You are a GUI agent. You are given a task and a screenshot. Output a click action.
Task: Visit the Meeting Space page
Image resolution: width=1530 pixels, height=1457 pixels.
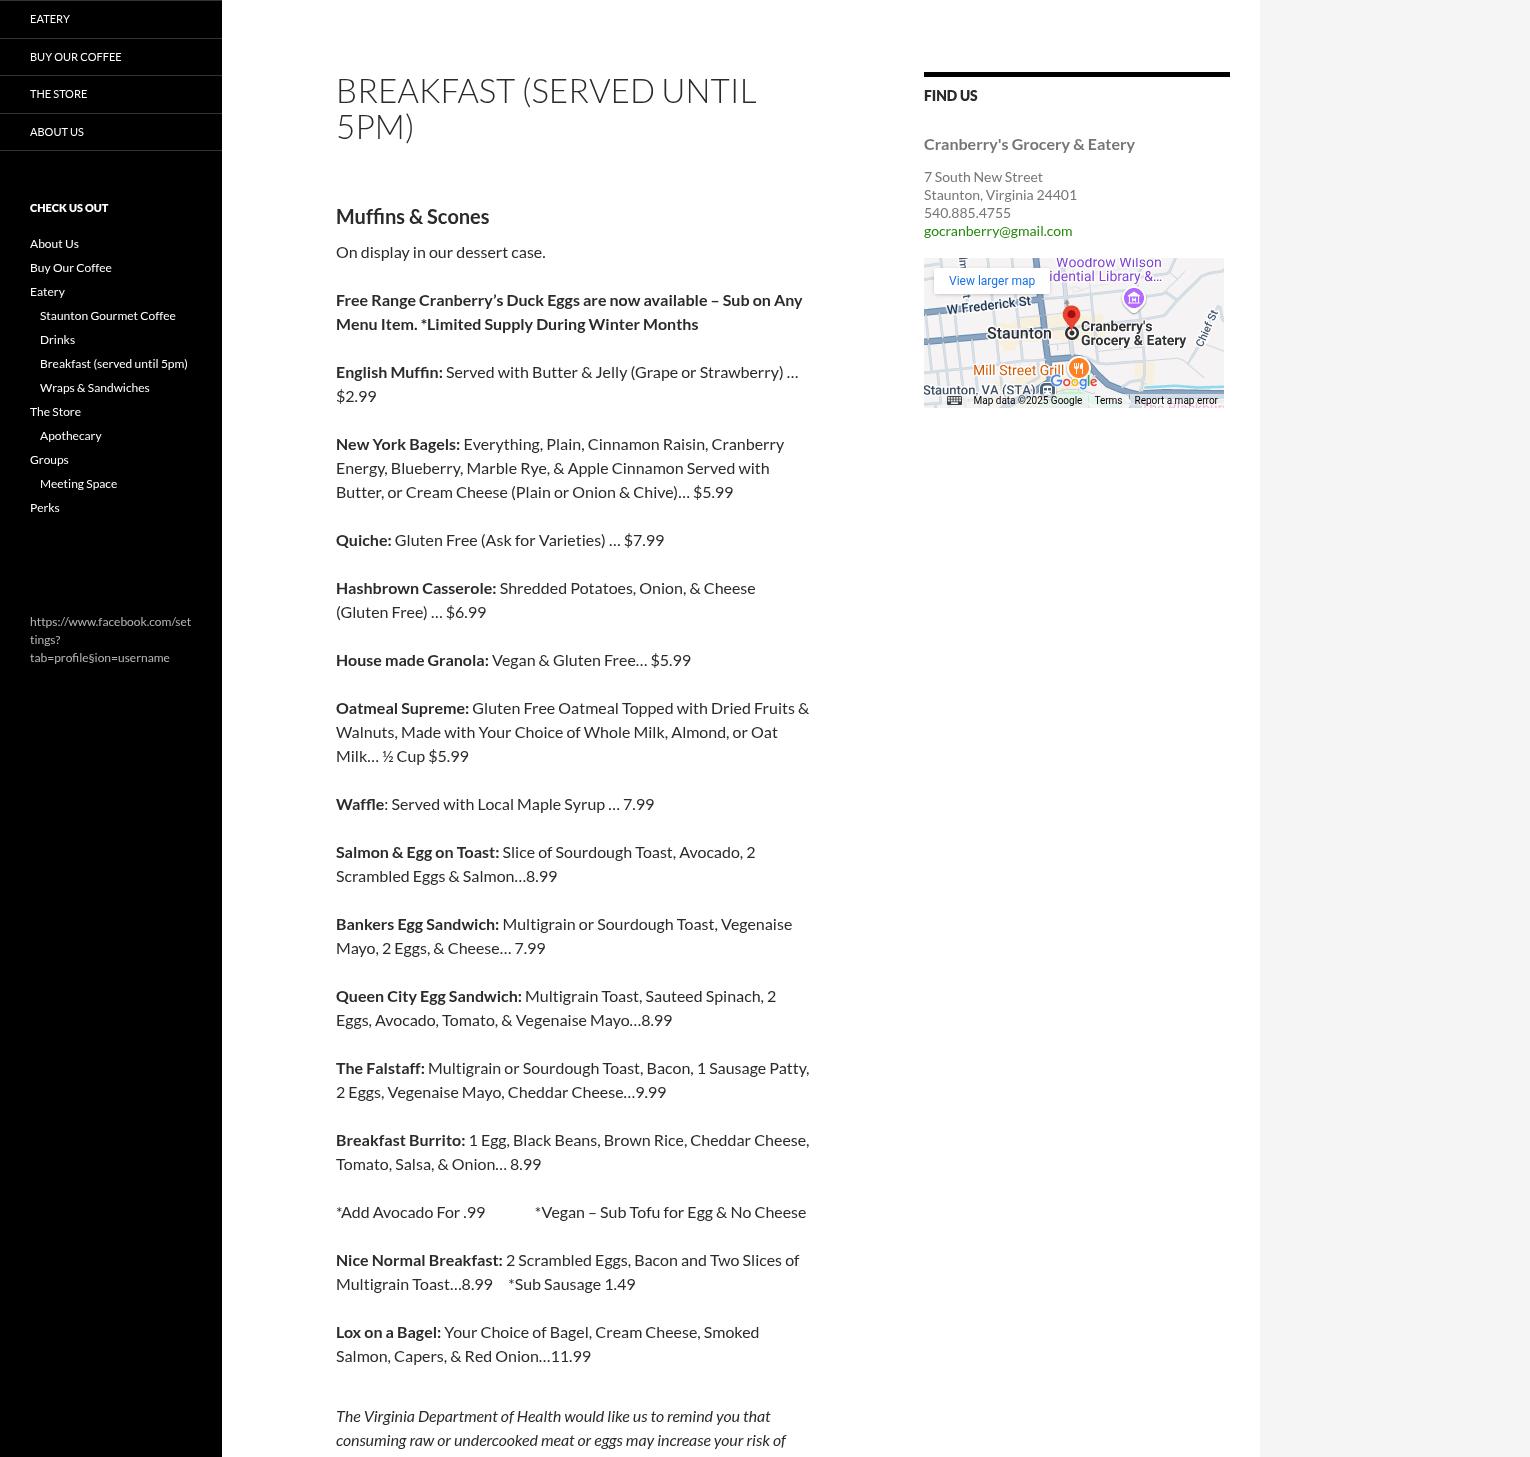tap(78, 484)
